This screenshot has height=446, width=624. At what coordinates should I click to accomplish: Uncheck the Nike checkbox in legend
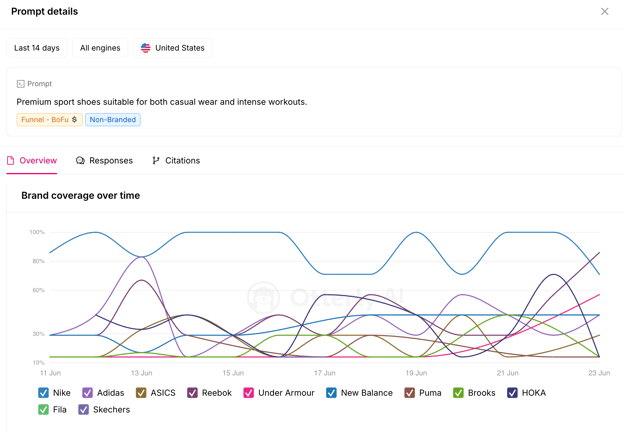tap(43, 393)
